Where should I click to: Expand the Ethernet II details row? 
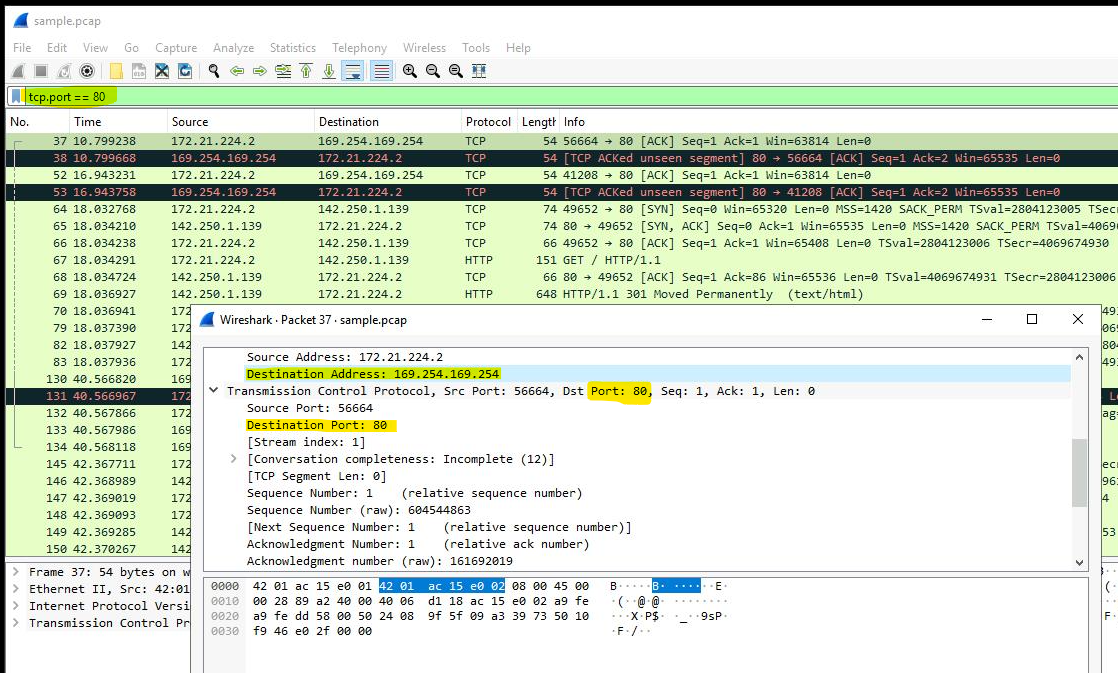tap(15, 589)
